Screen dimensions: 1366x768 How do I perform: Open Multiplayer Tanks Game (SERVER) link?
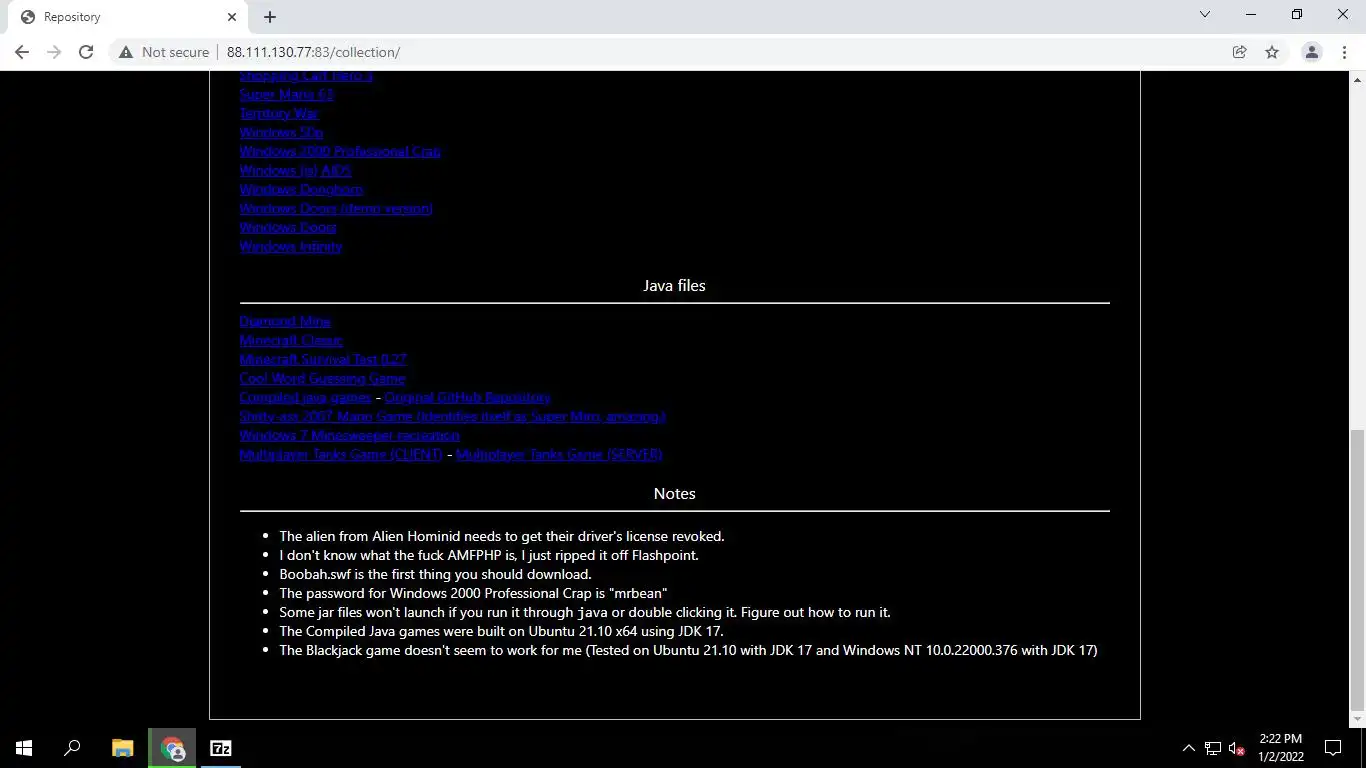click(559, 454)
